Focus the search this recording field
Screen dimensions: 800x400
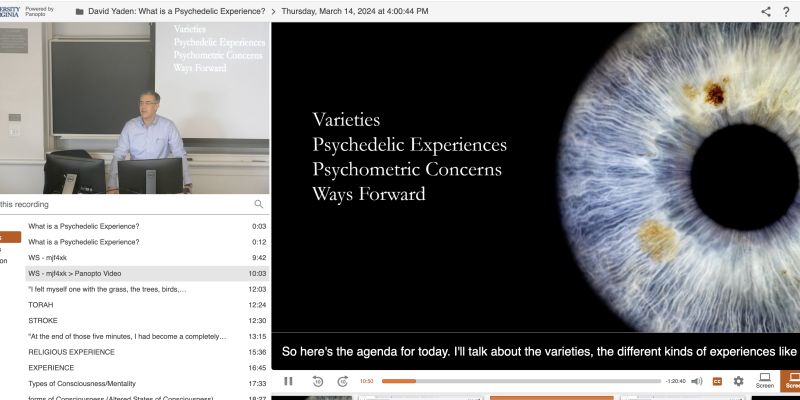tap(125, 204)
